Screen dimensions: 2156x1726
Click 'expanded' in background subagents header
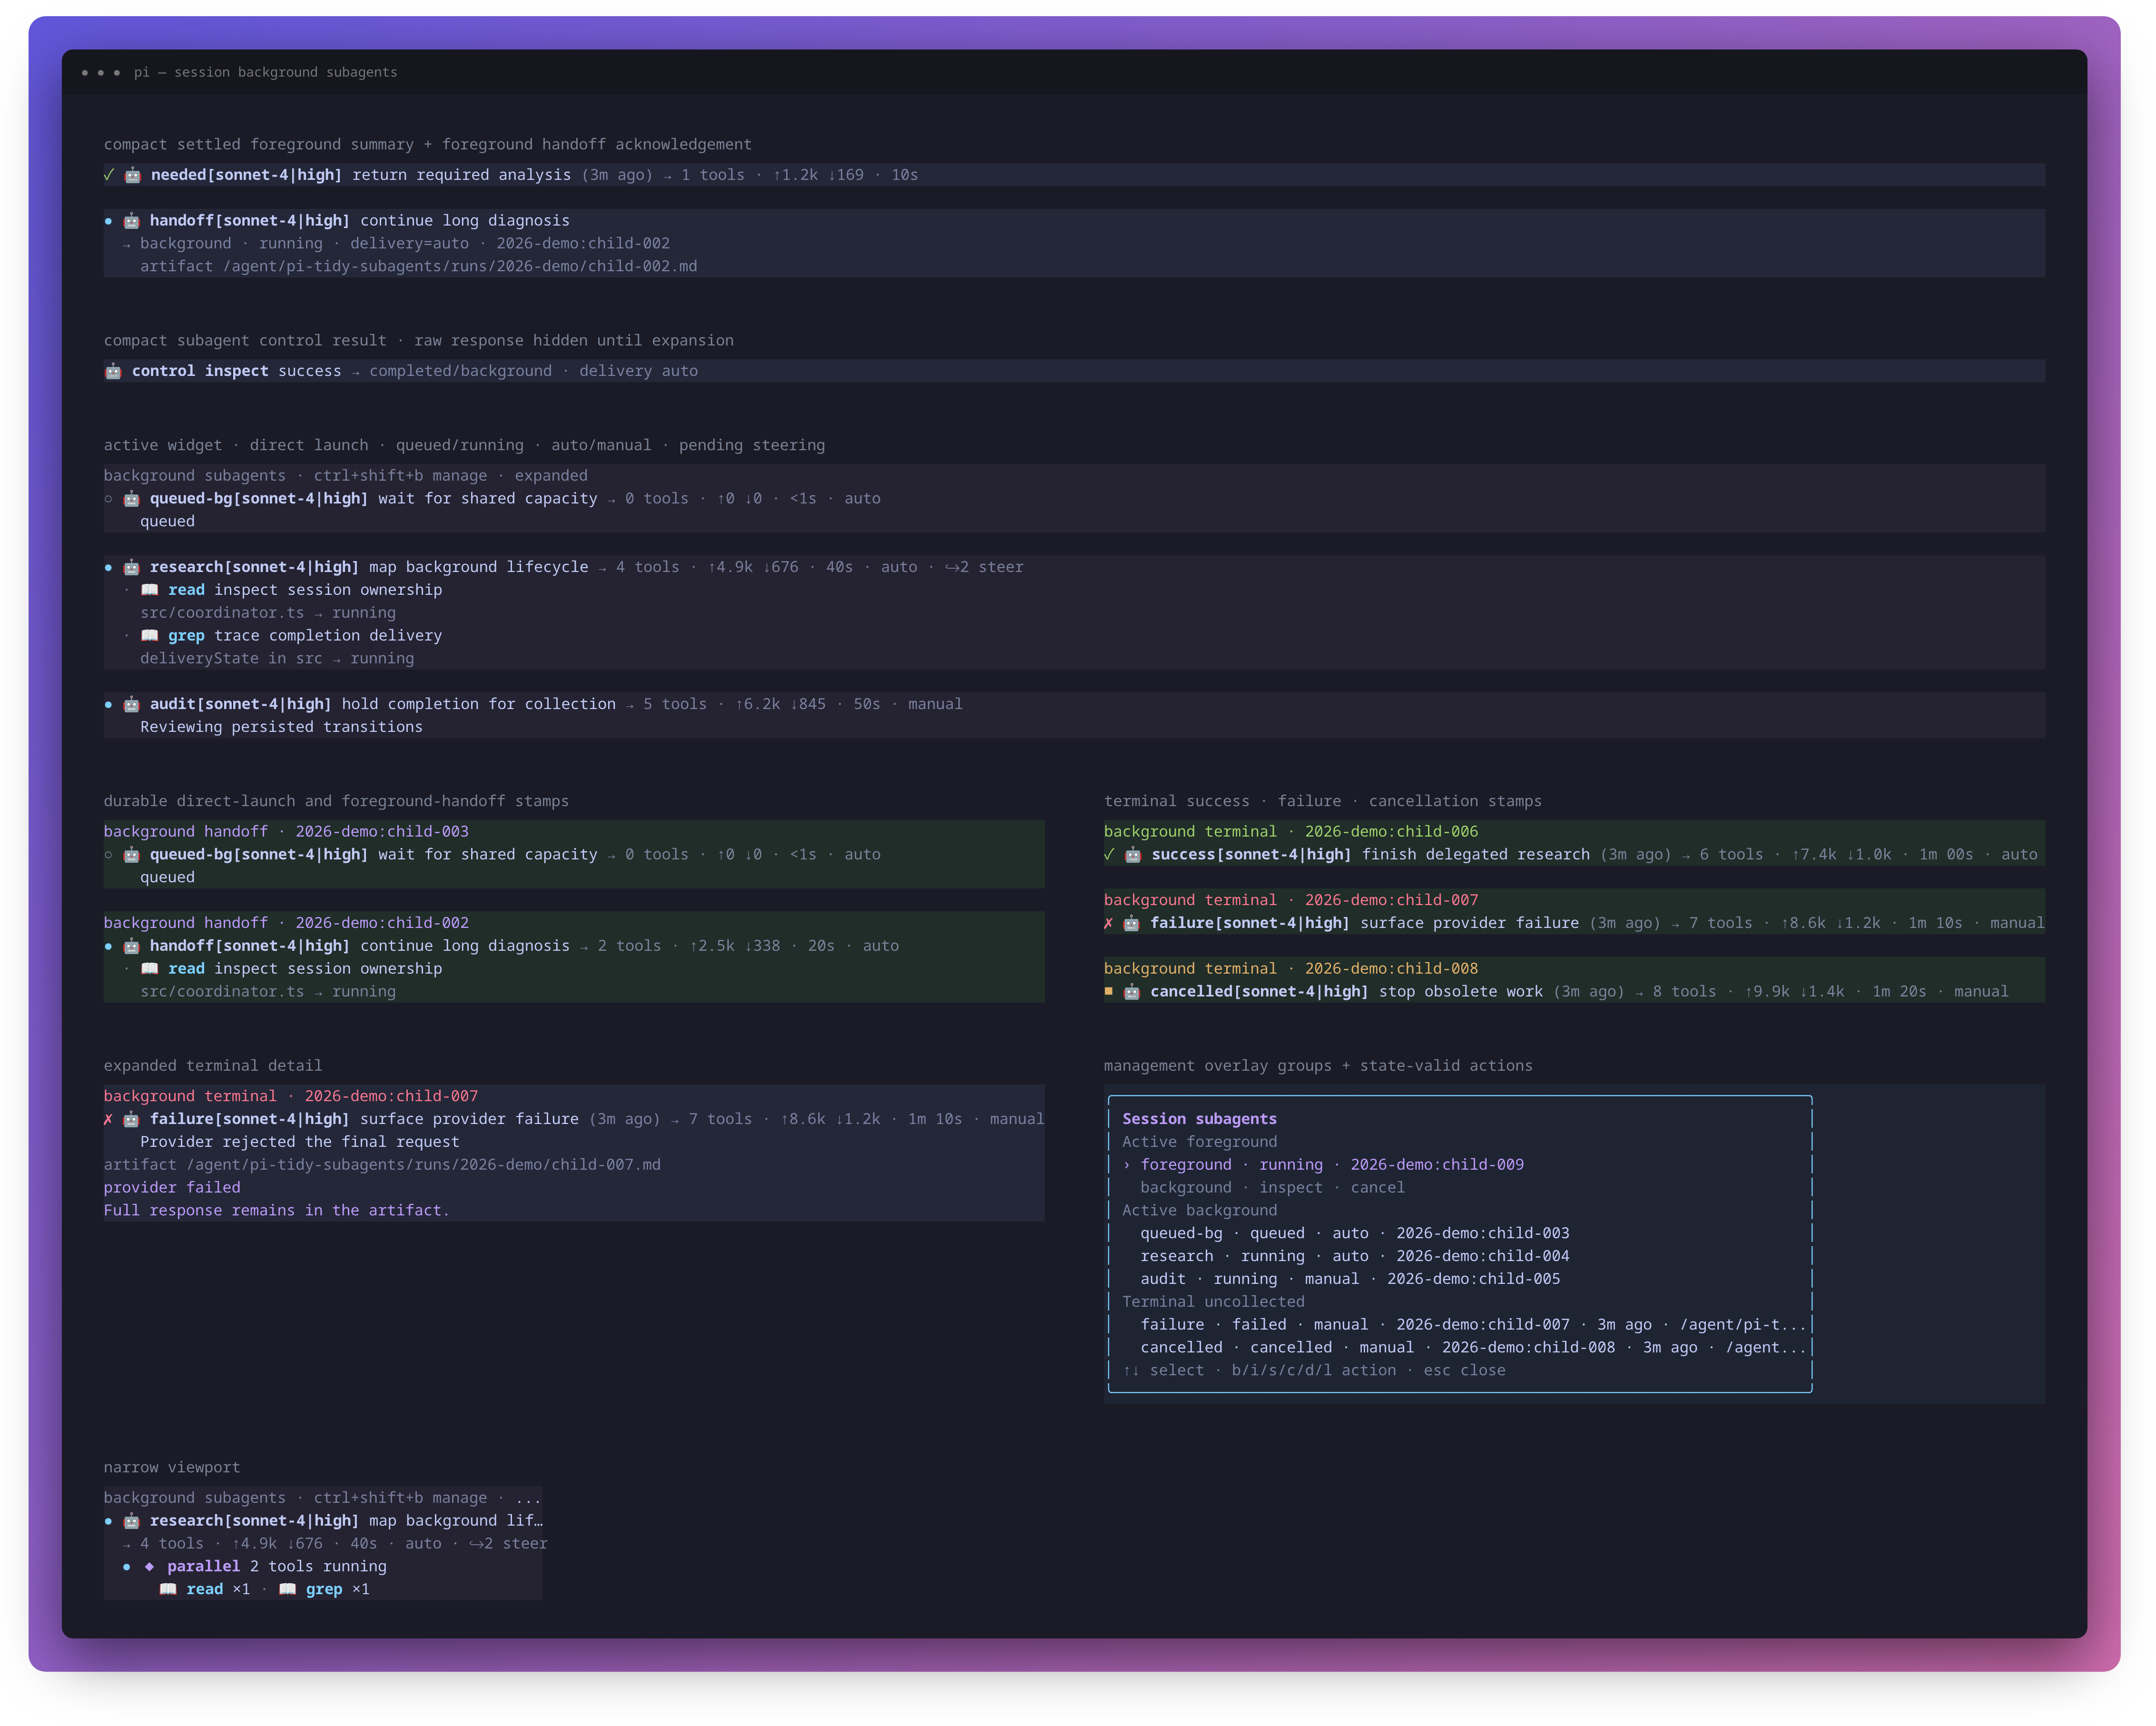[551, 476]
